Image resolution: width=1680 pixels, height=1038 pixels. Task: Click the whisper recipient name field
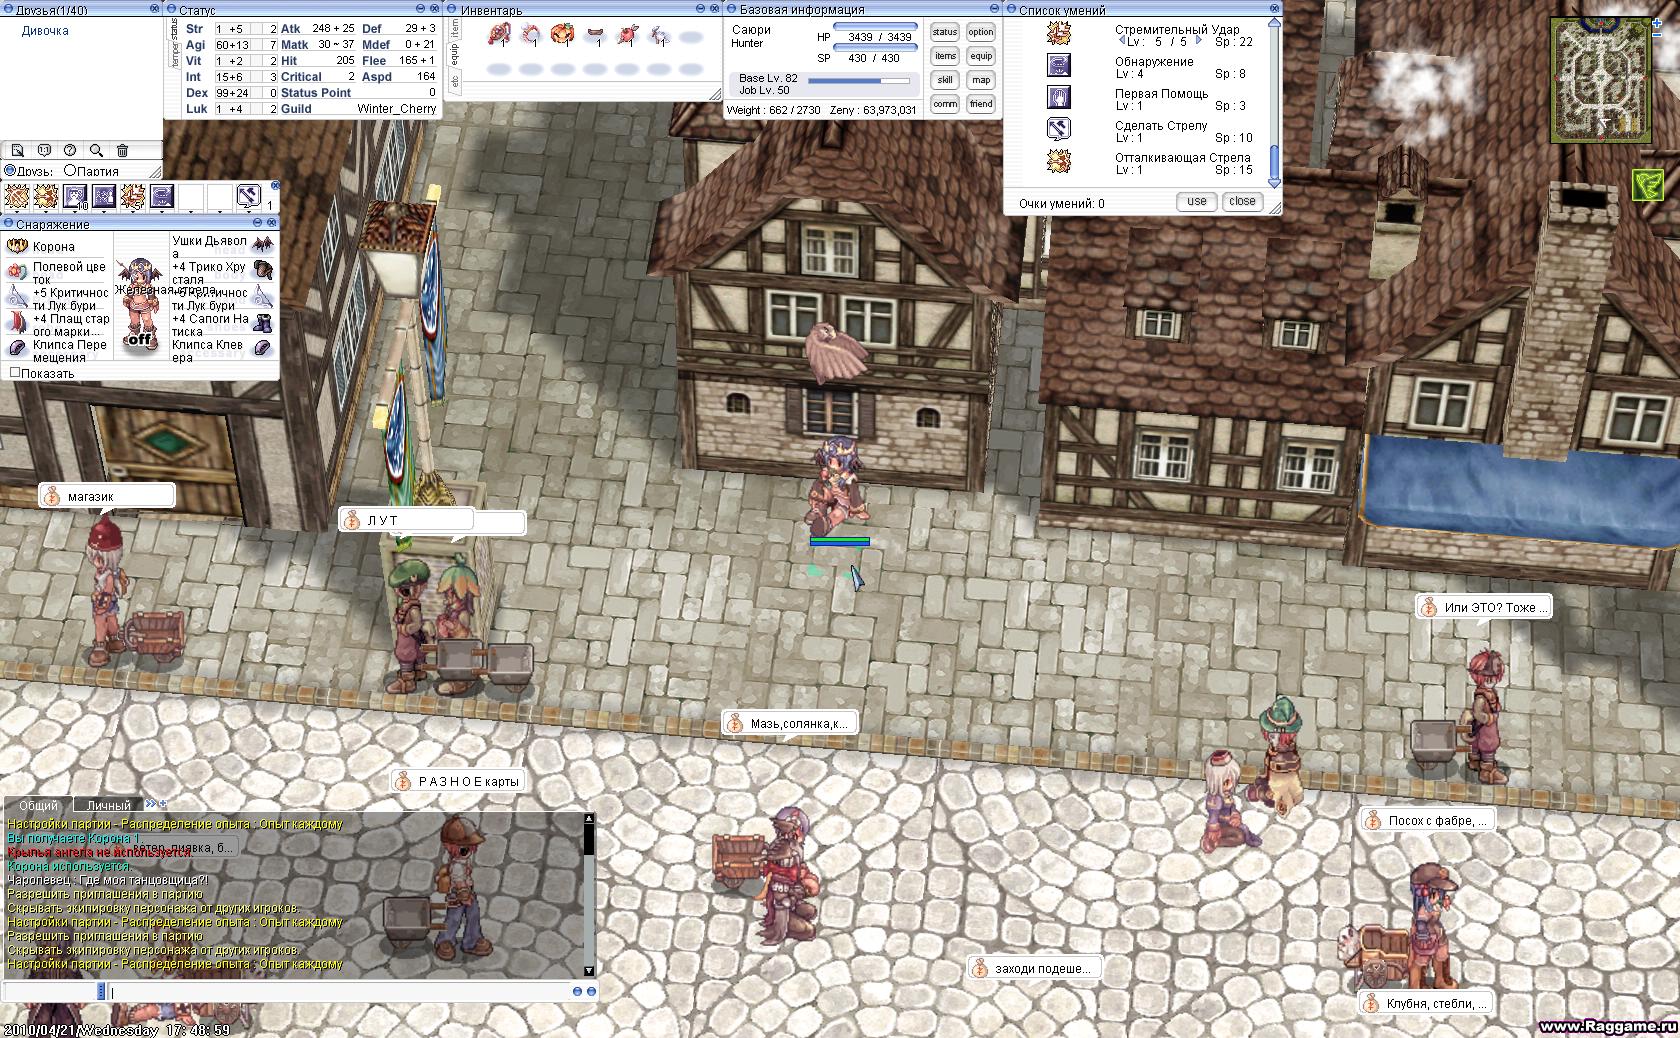tap(52, 992)
